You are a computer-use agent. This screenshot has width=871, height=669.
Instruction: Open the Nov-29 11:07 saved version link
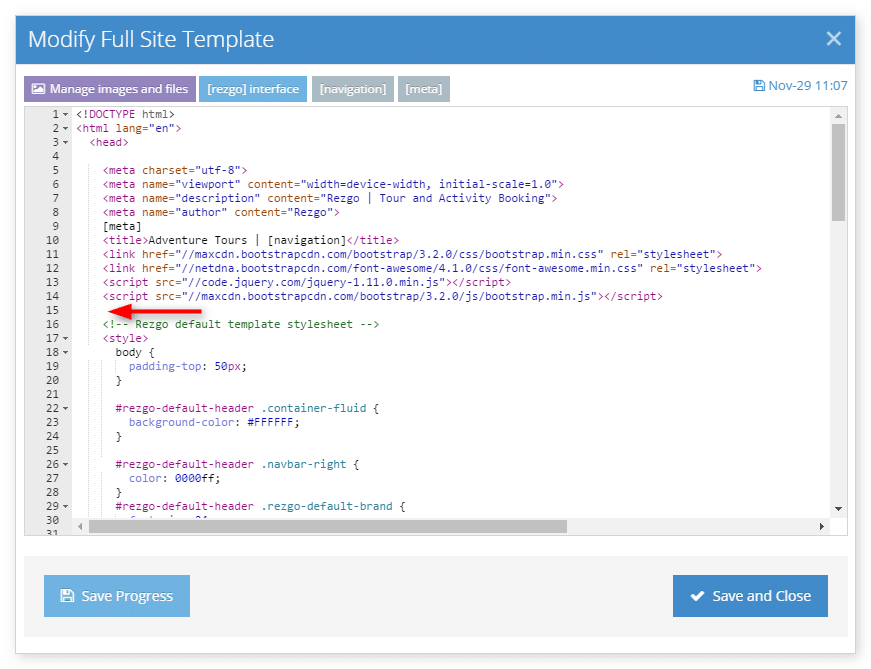[x=800, y=86]
